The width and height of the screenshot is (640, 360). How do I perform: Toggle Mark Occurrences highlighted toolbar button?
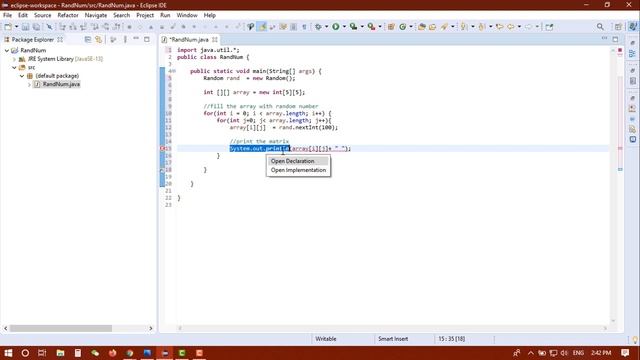pos(262,27)
